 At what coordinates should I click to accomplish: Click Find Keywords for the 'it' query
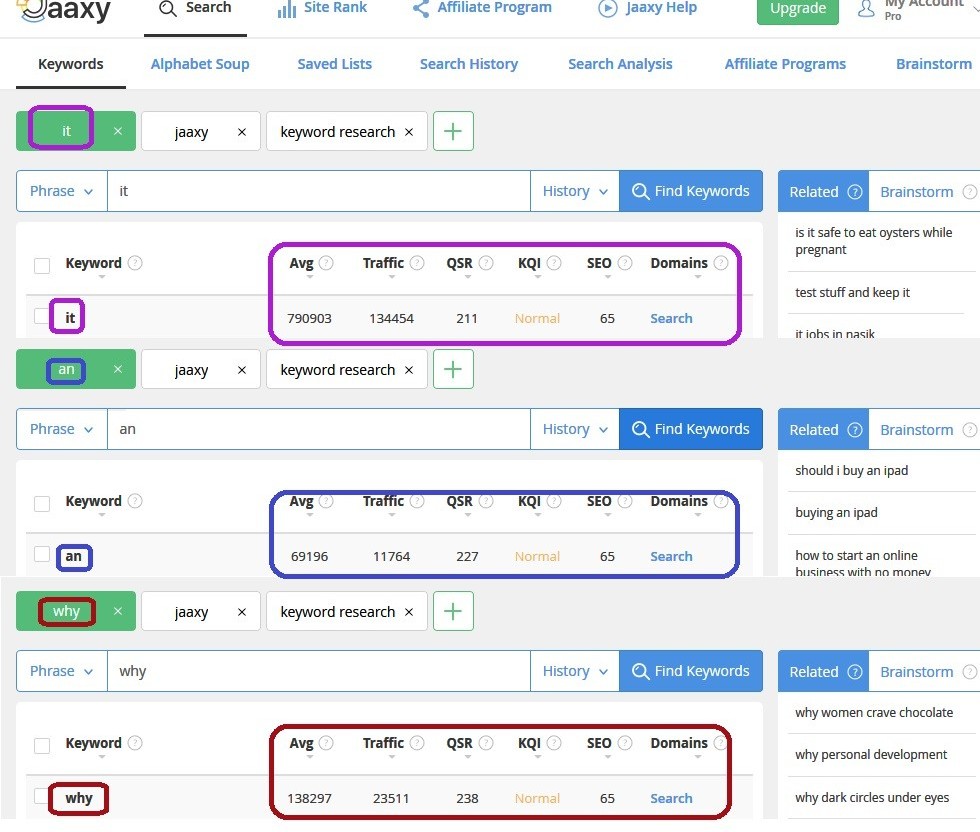coord(691,191)
